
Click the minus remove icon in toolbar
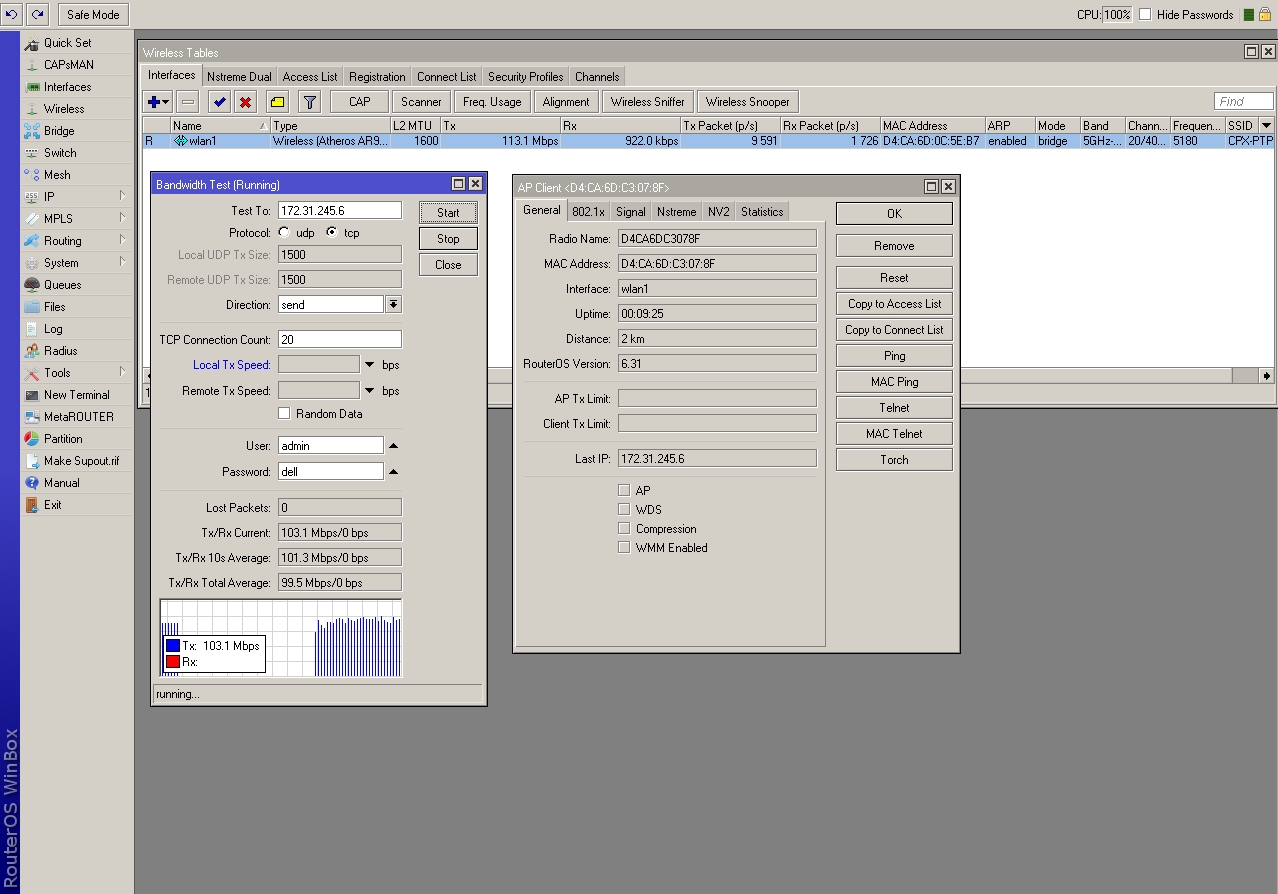[188, 102]
